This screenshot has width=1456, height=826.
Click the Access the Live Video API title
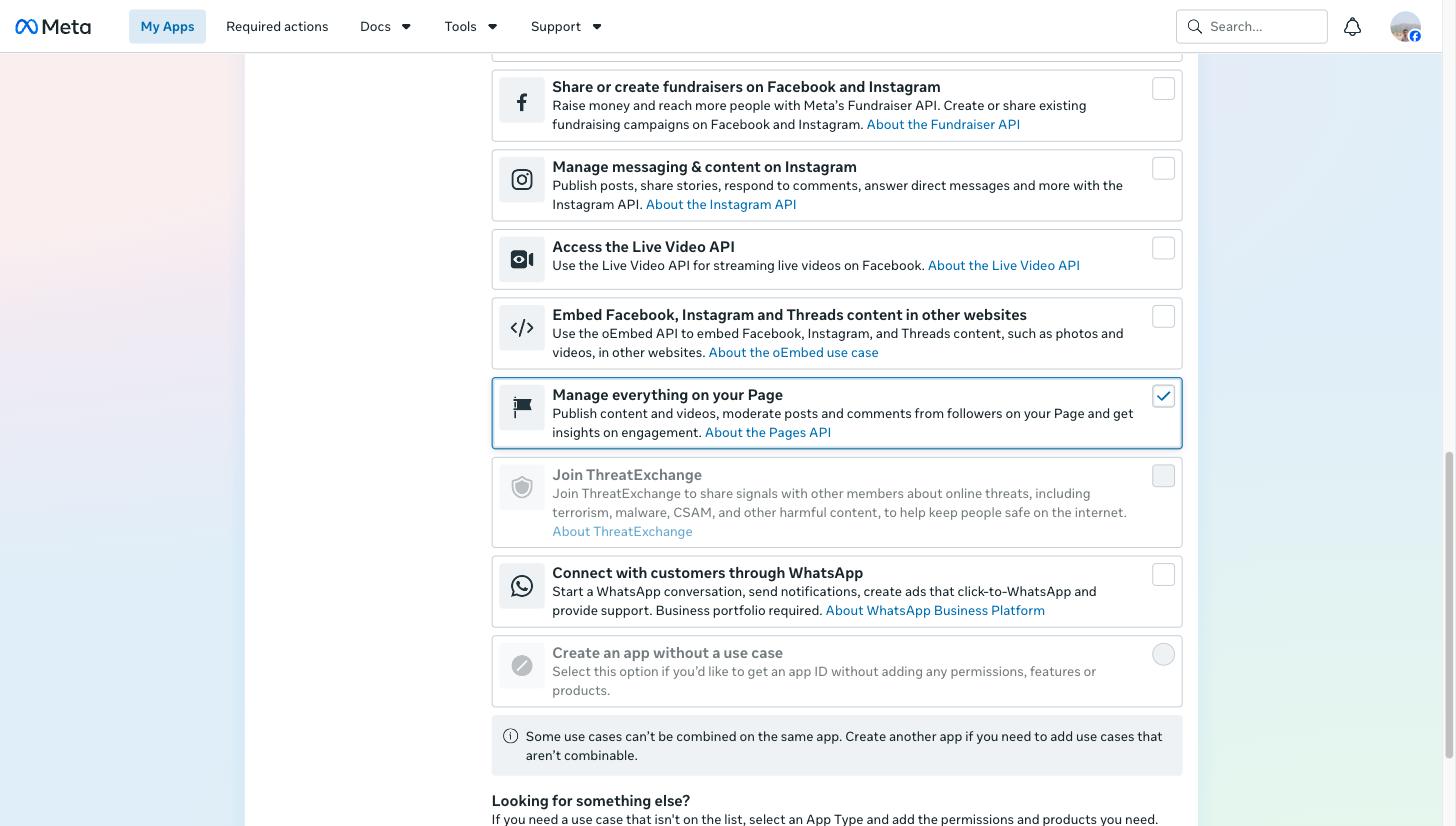[643, 247]
